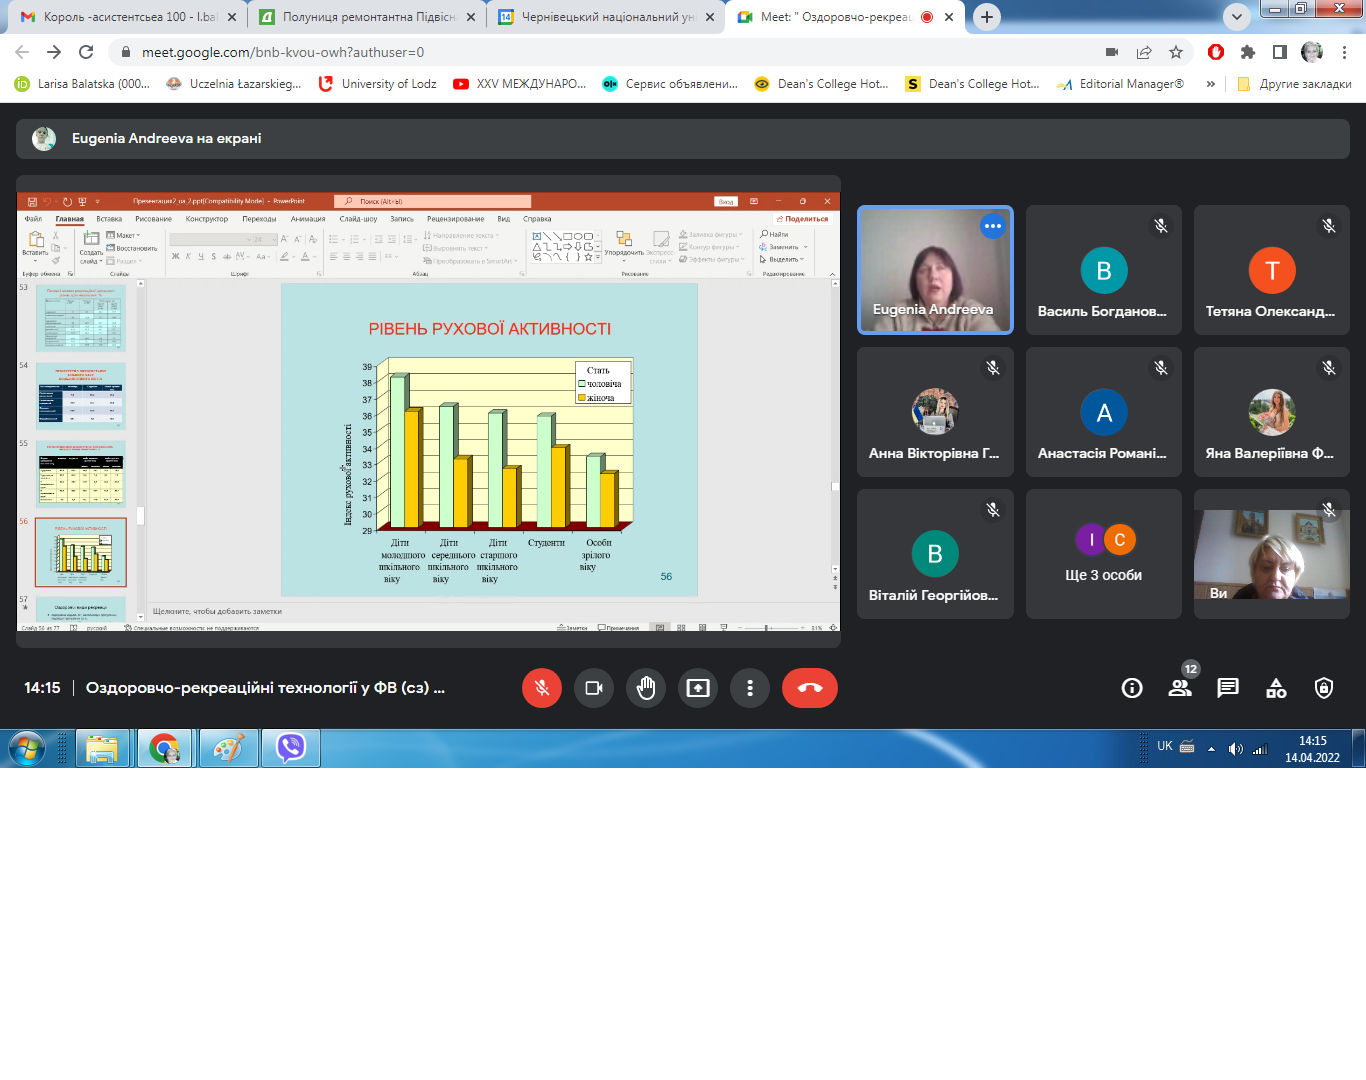Open options dots on Eugenia Andreeva tile
Screen dimensions: 1366x1080
coord(992,226)
